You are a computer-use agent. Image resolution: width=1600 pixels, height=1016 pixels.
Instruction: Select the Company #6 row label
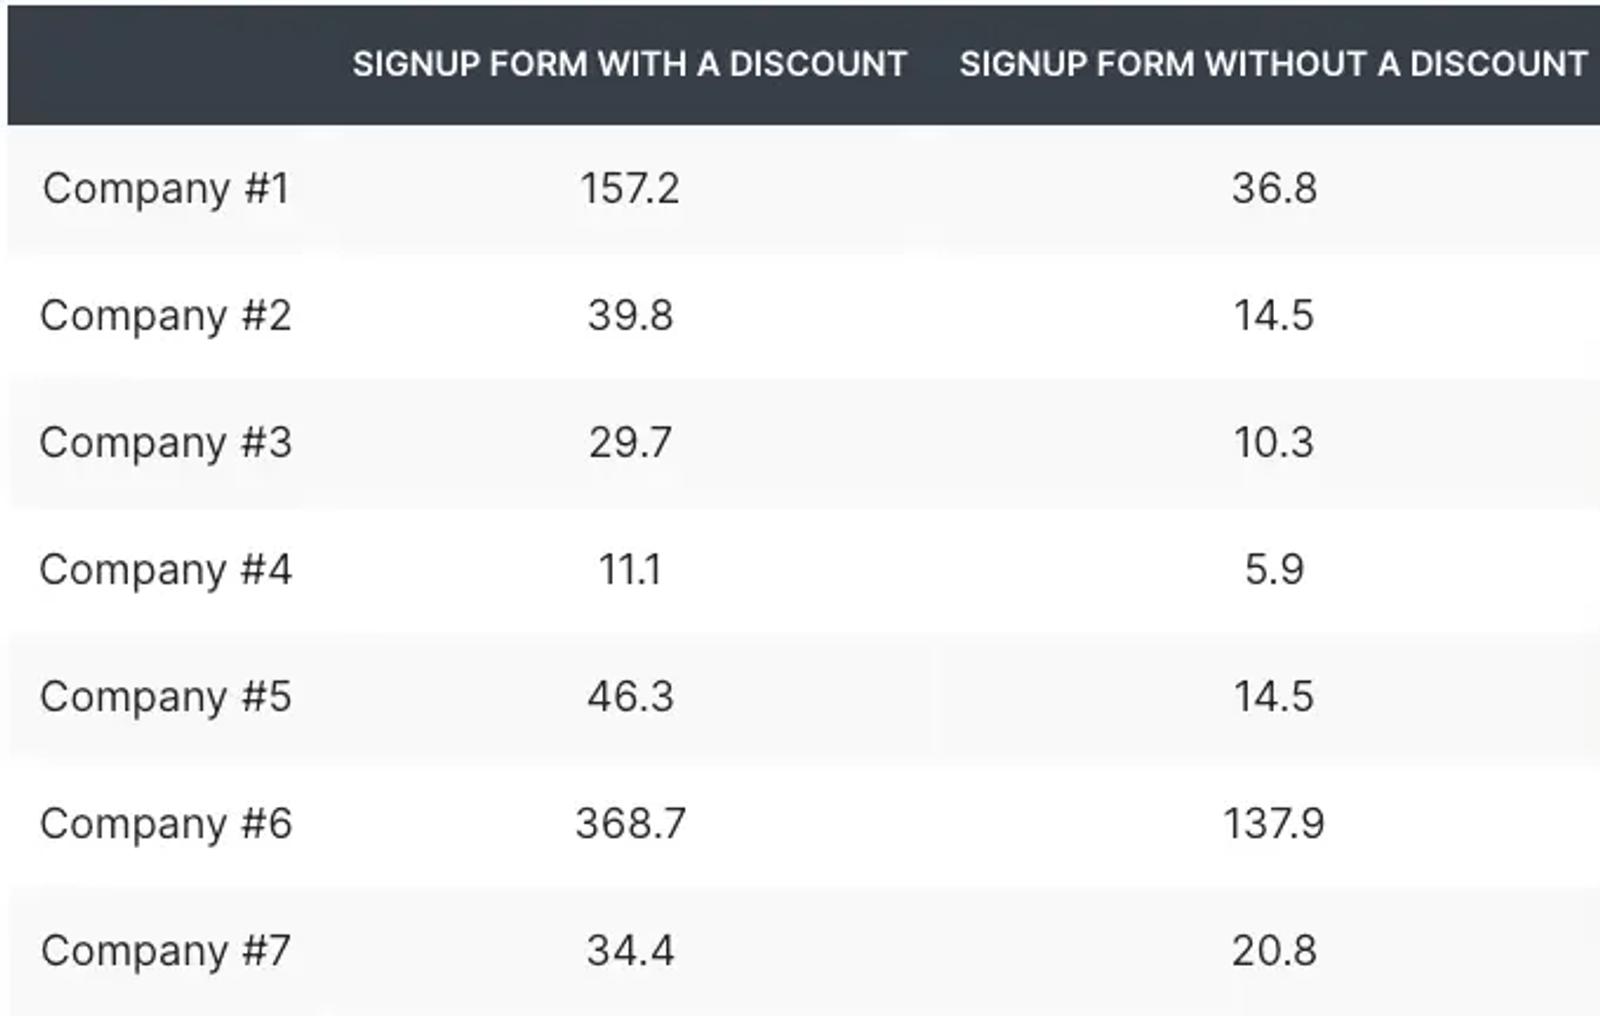(166, 824)
